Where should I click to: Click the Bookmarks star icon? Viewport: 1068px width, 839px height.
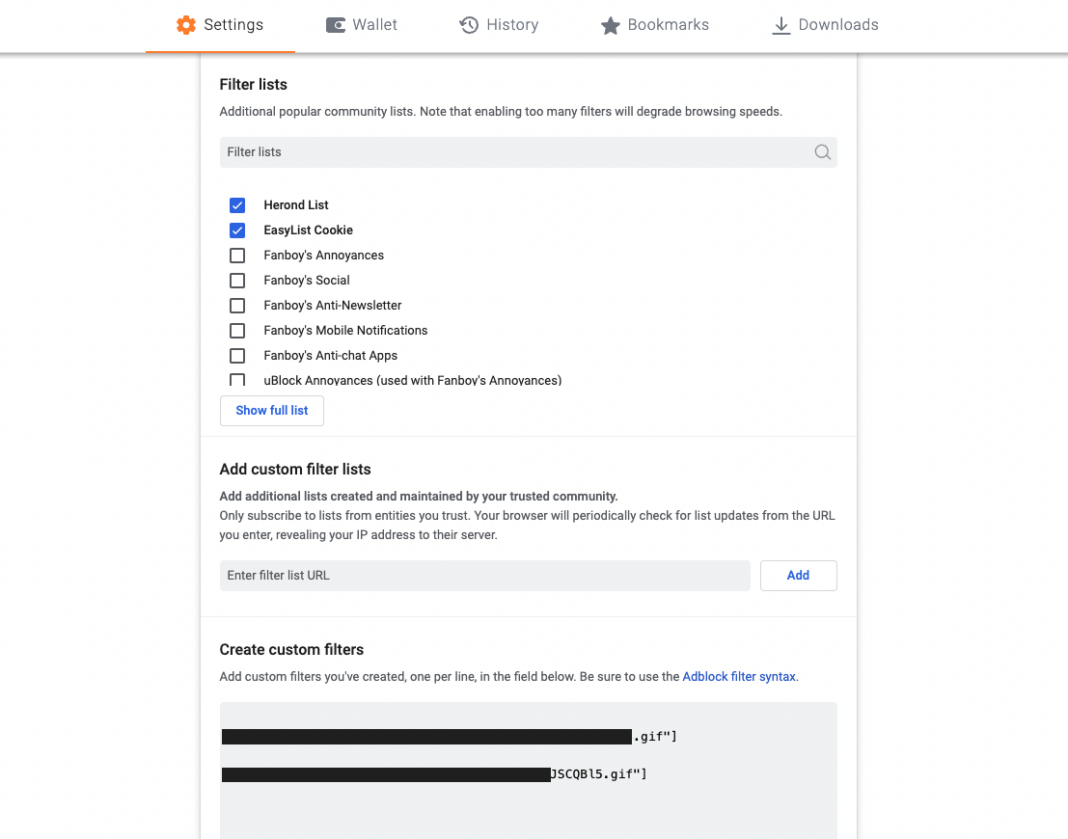[x=611, y=24]
